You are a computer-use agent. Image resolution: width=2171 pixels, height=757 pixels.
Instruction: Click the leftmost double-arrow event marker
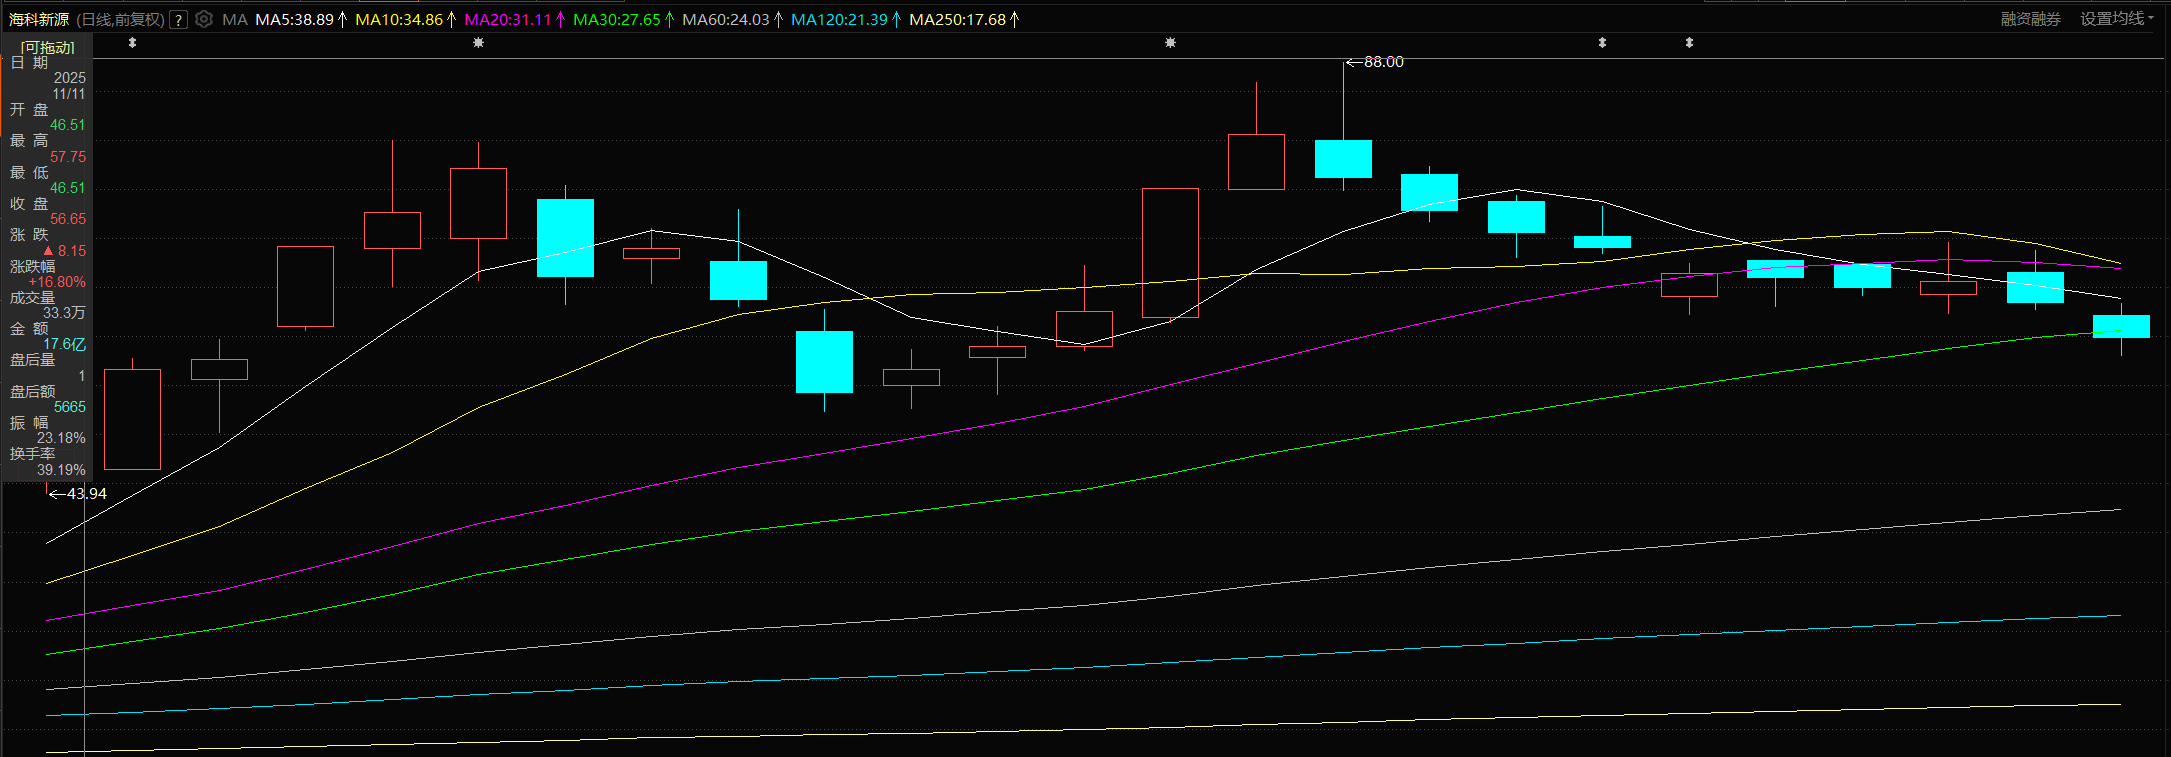(132, 43)
